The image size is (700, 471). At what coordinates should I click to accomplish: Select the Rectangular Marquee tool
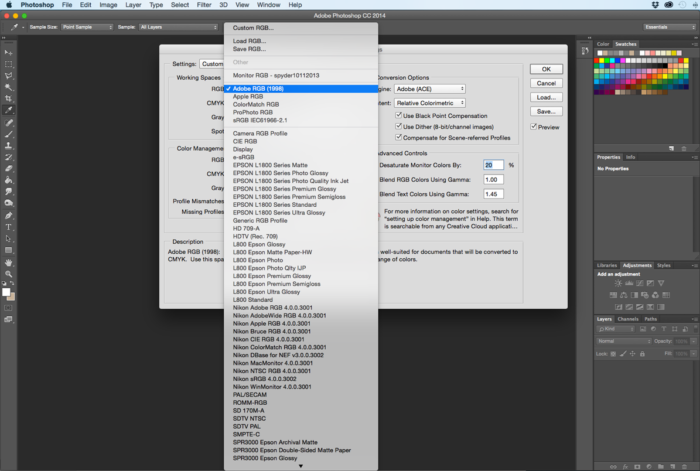click(8, 62)
